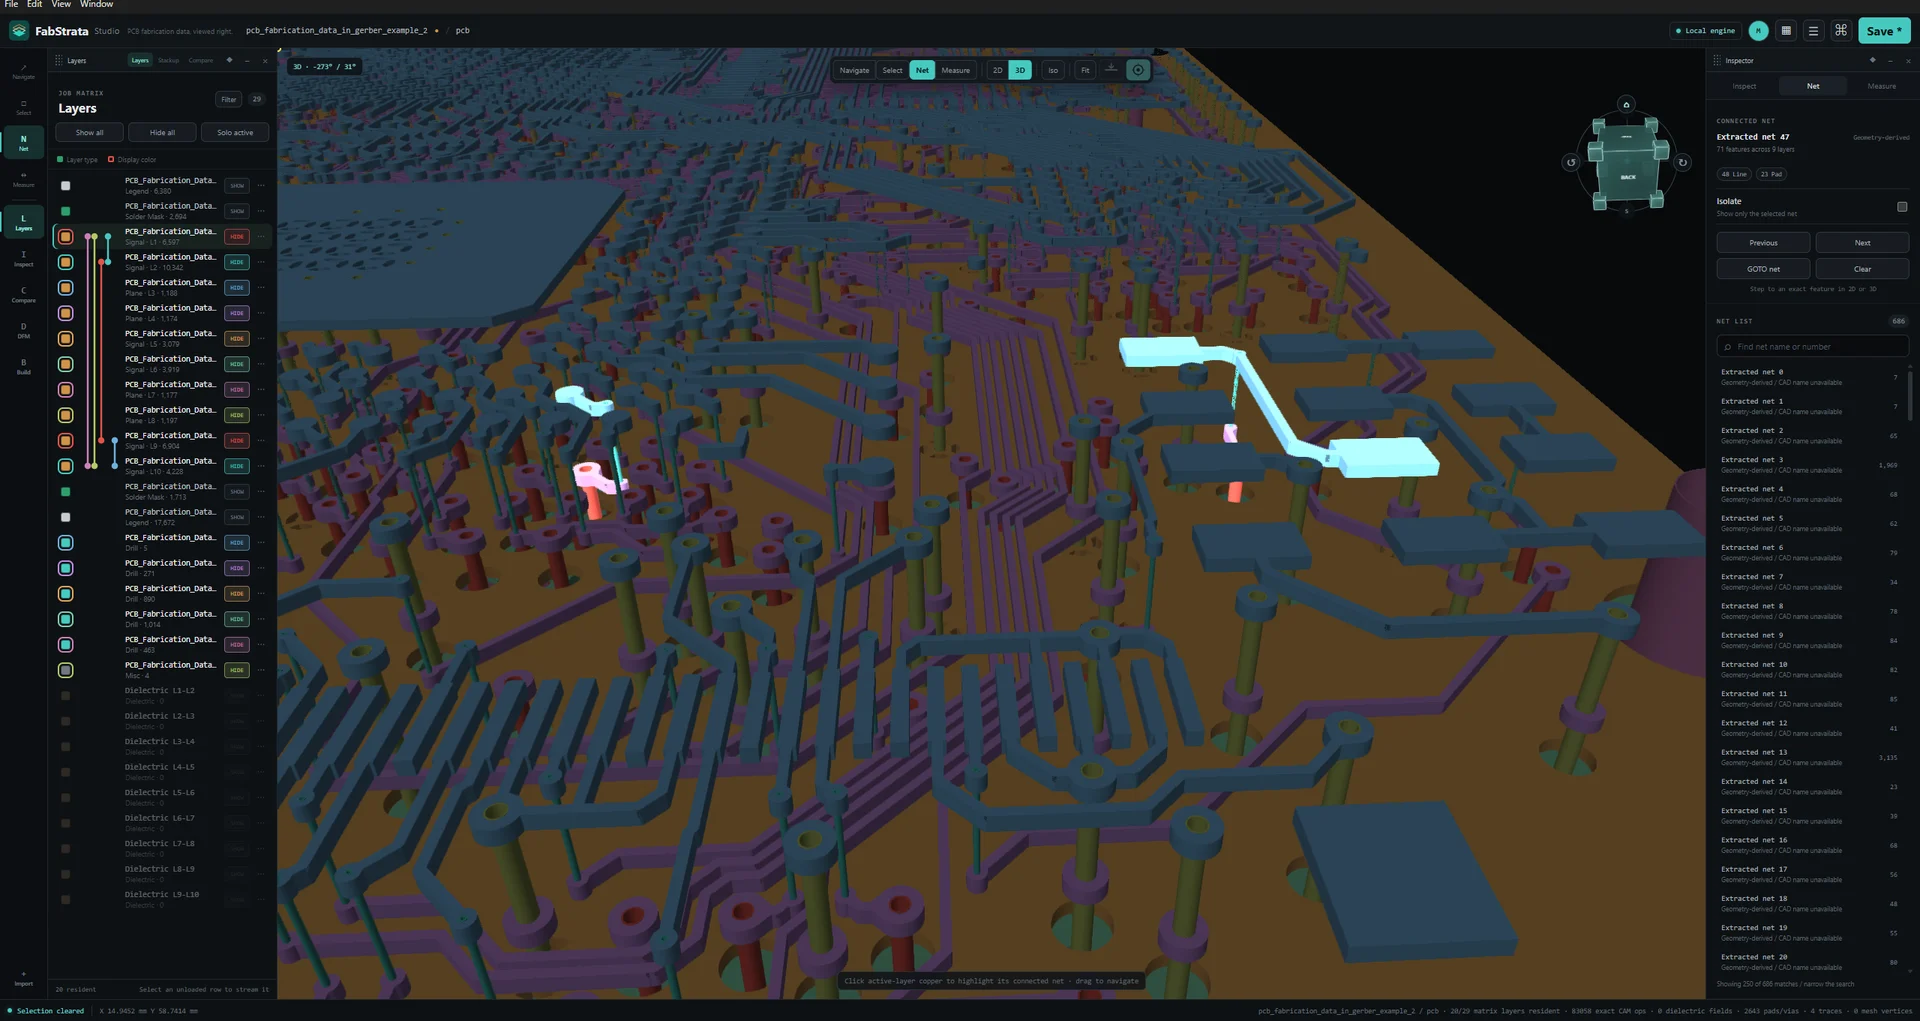Enable the Isolate selected net checkbox

pos(1902,207)
